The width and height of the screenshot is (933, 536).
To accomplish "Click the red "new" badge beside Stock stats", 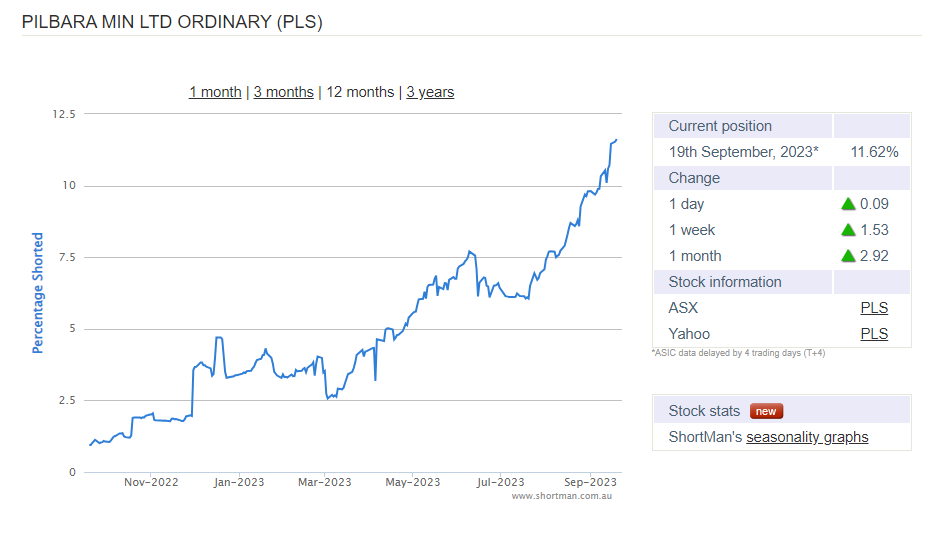I will (x=767, y=411).
